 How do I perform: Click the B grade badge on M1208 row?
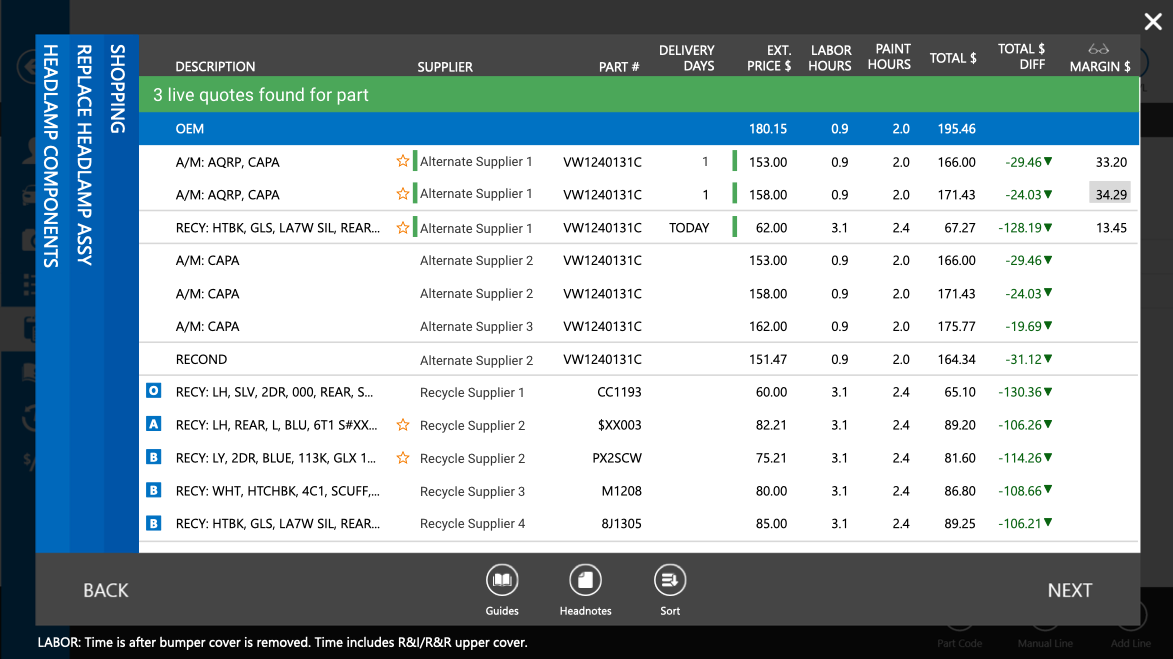tap(153, 490)
